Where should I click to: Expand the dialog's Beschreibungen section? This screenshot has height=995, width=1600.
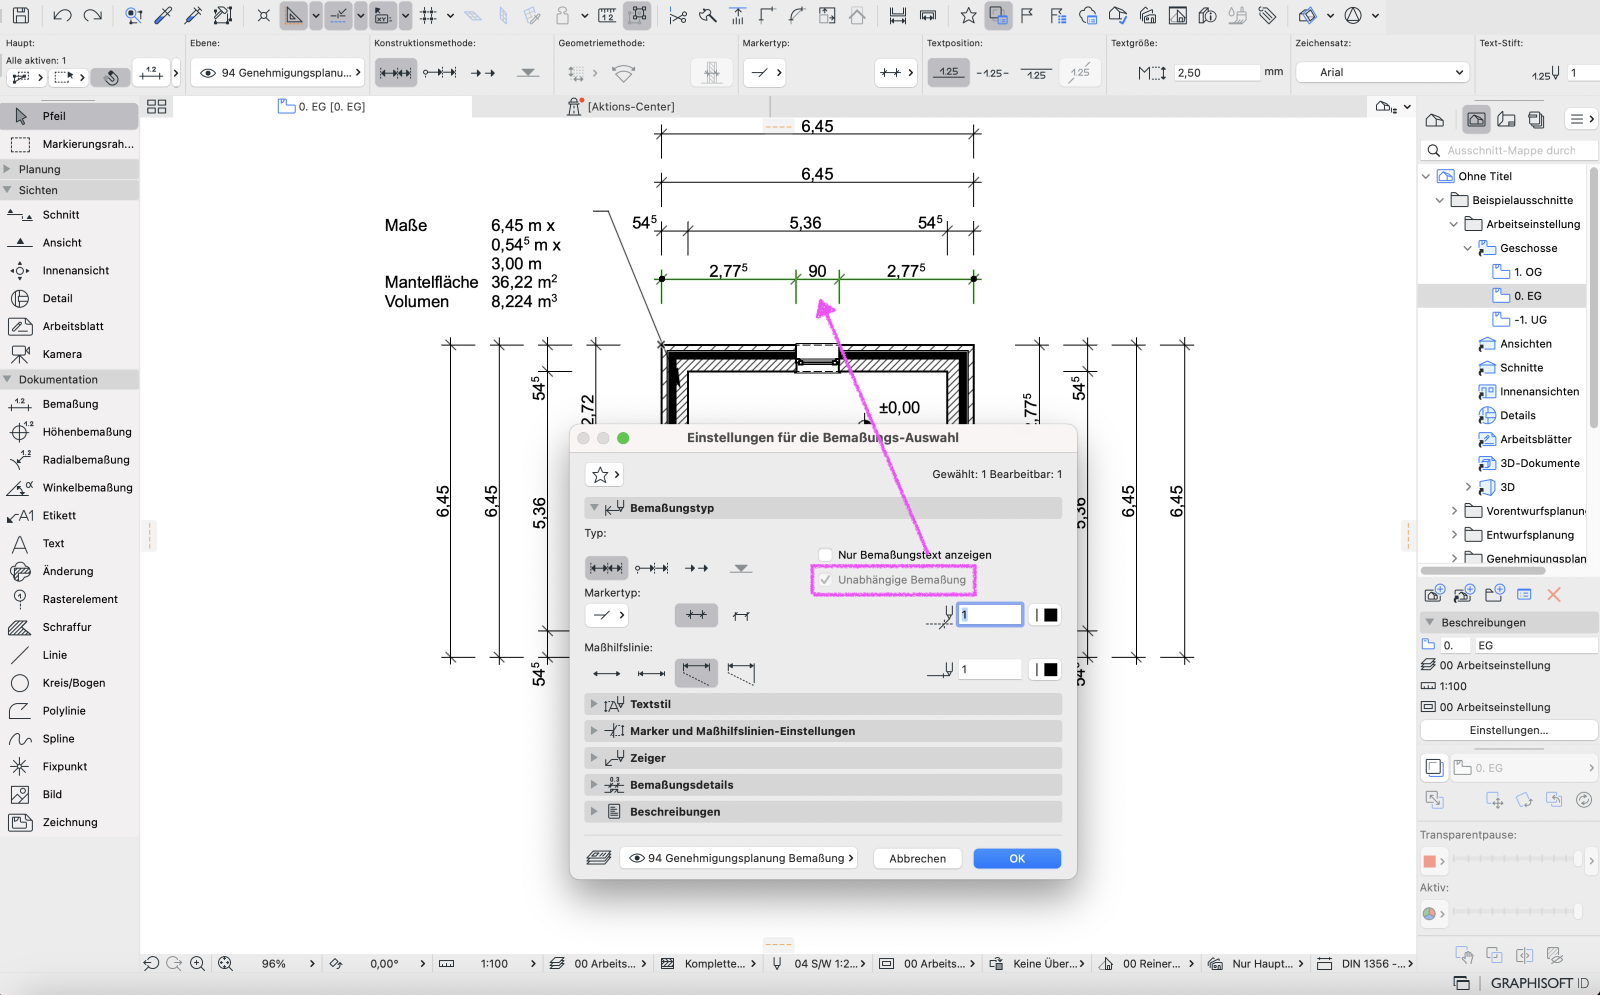[823, 812]
